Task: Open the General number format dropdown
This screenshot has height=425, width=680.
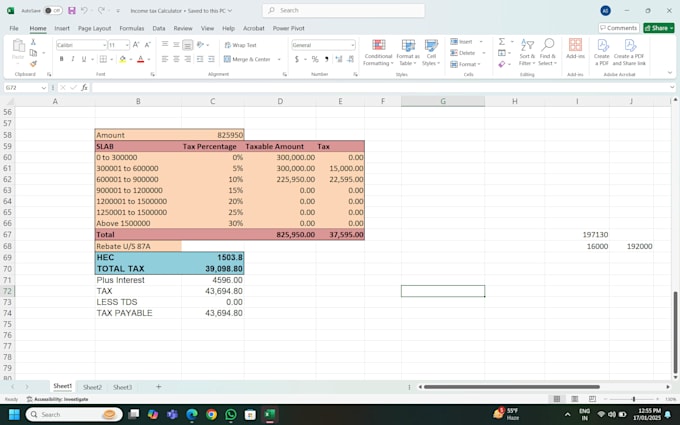Action: (353, 45)
